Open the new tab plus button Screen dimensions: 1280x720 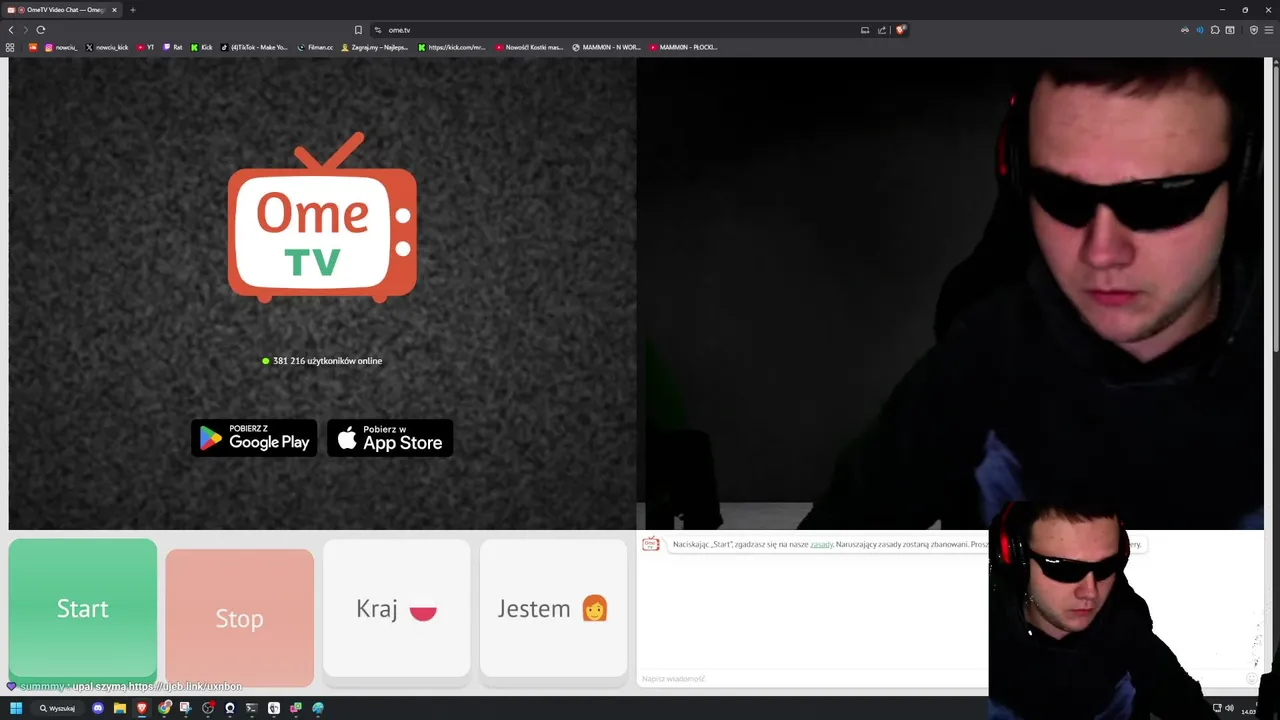coord(132,10)
